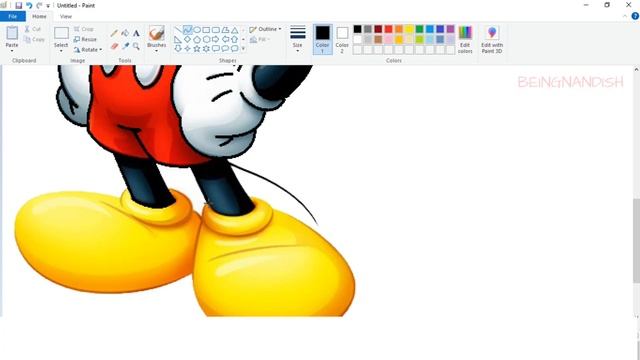Select the Color picker eyedropper tool
640x360 pixels.
click(125, 46)
